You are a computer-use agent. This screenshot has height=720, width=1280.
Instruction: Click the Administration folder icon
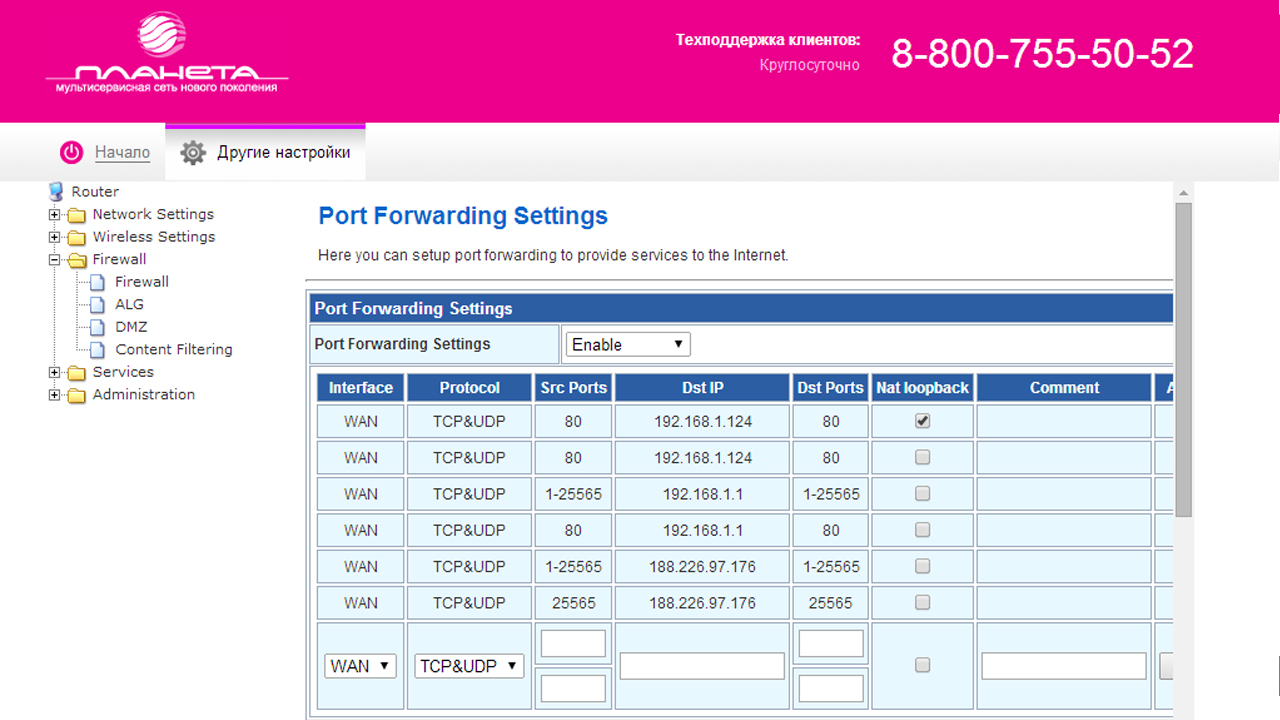tap(77, 395)
